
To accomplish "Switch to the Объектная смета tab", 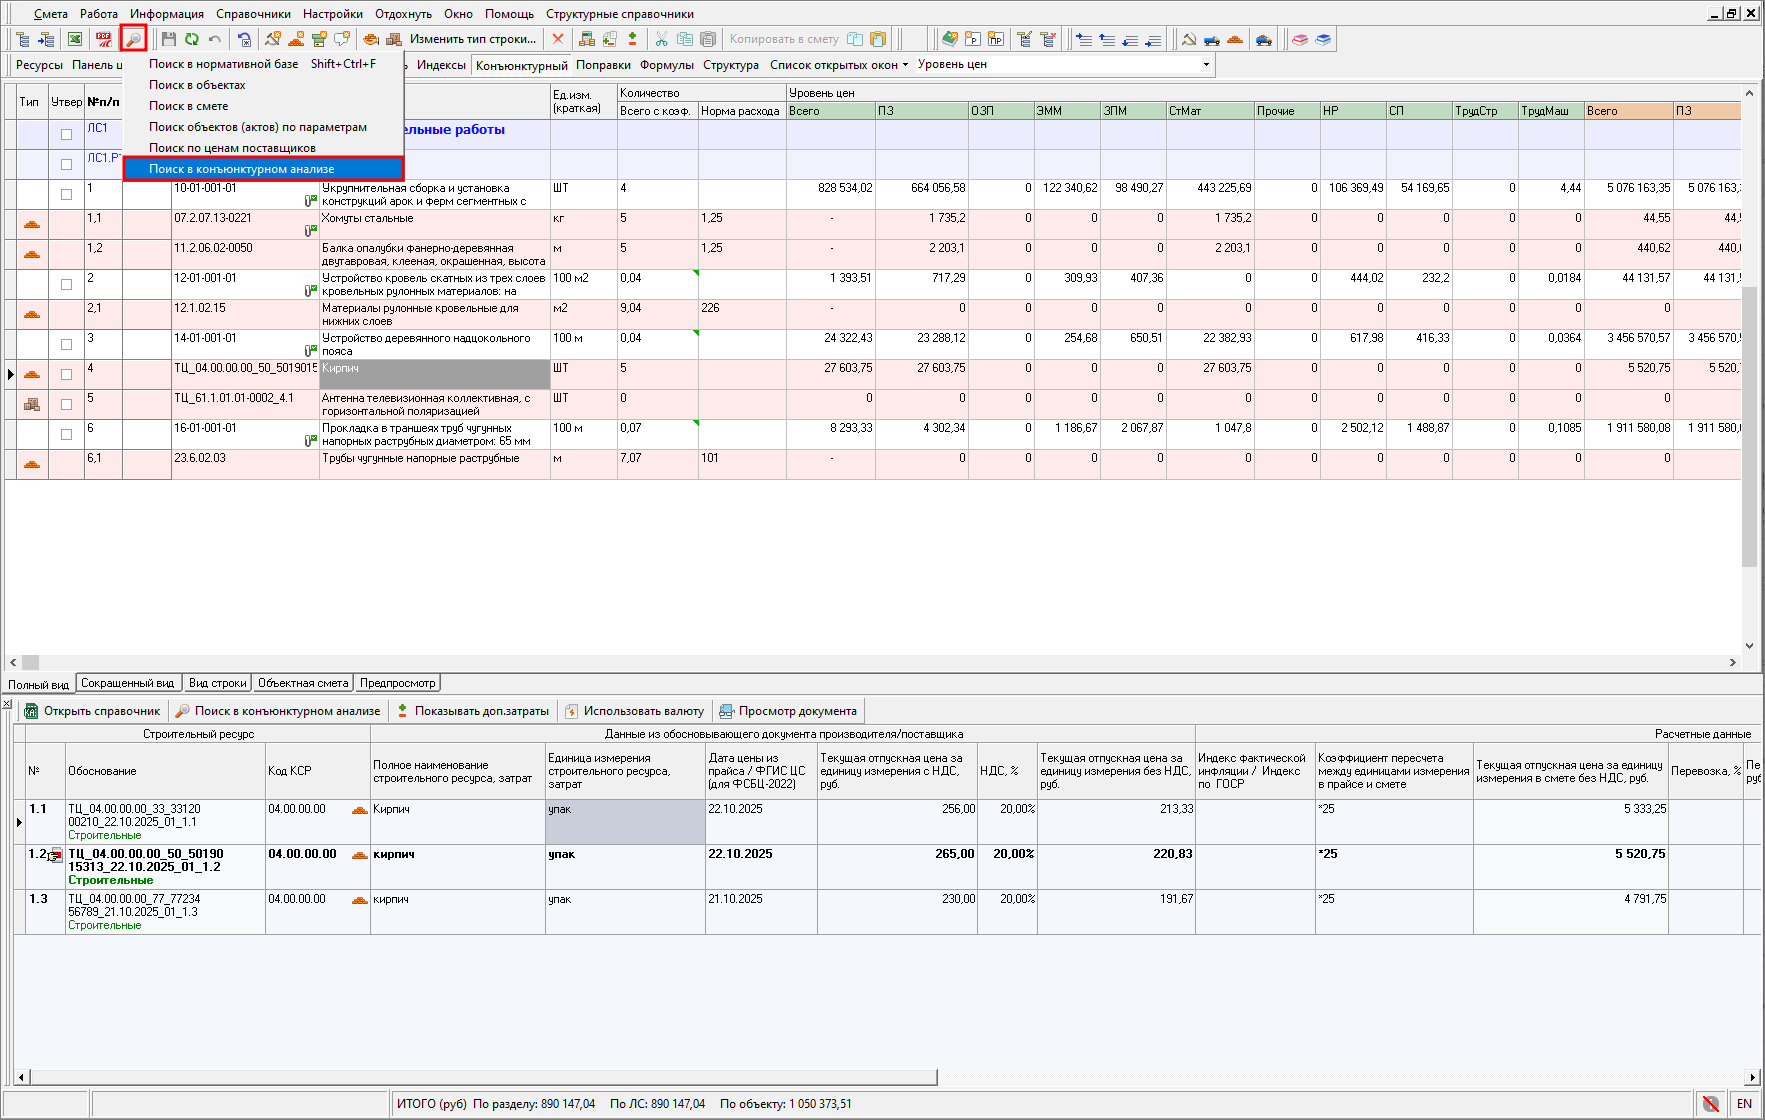I will click(x=303, y=683).
